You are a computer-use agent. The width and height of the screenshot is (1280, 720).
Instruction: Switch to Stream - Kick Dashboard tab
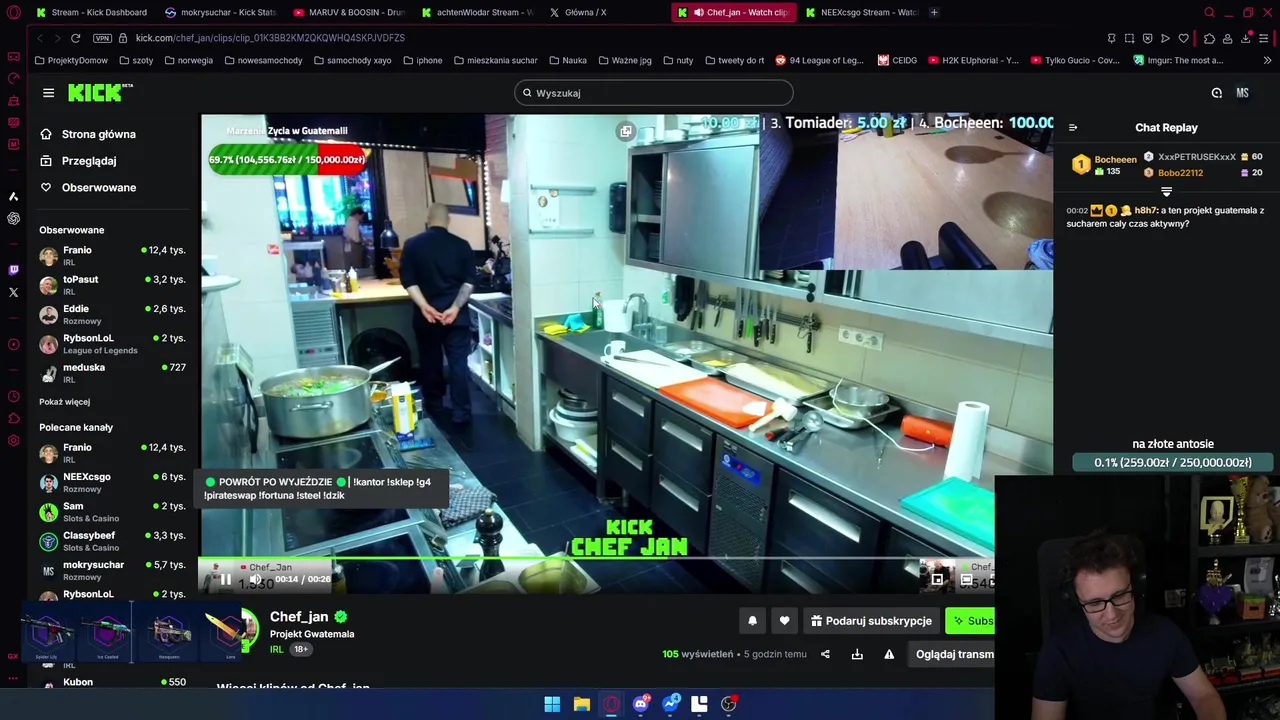click(x=90, y=12)
